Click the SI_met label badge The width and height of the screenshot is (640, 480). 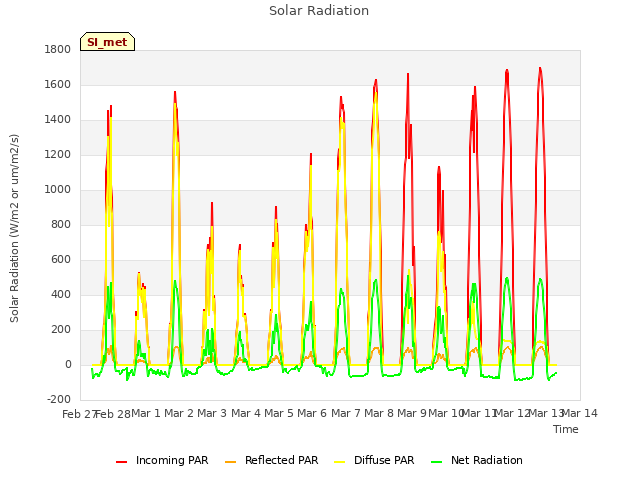tap(107, 42)
